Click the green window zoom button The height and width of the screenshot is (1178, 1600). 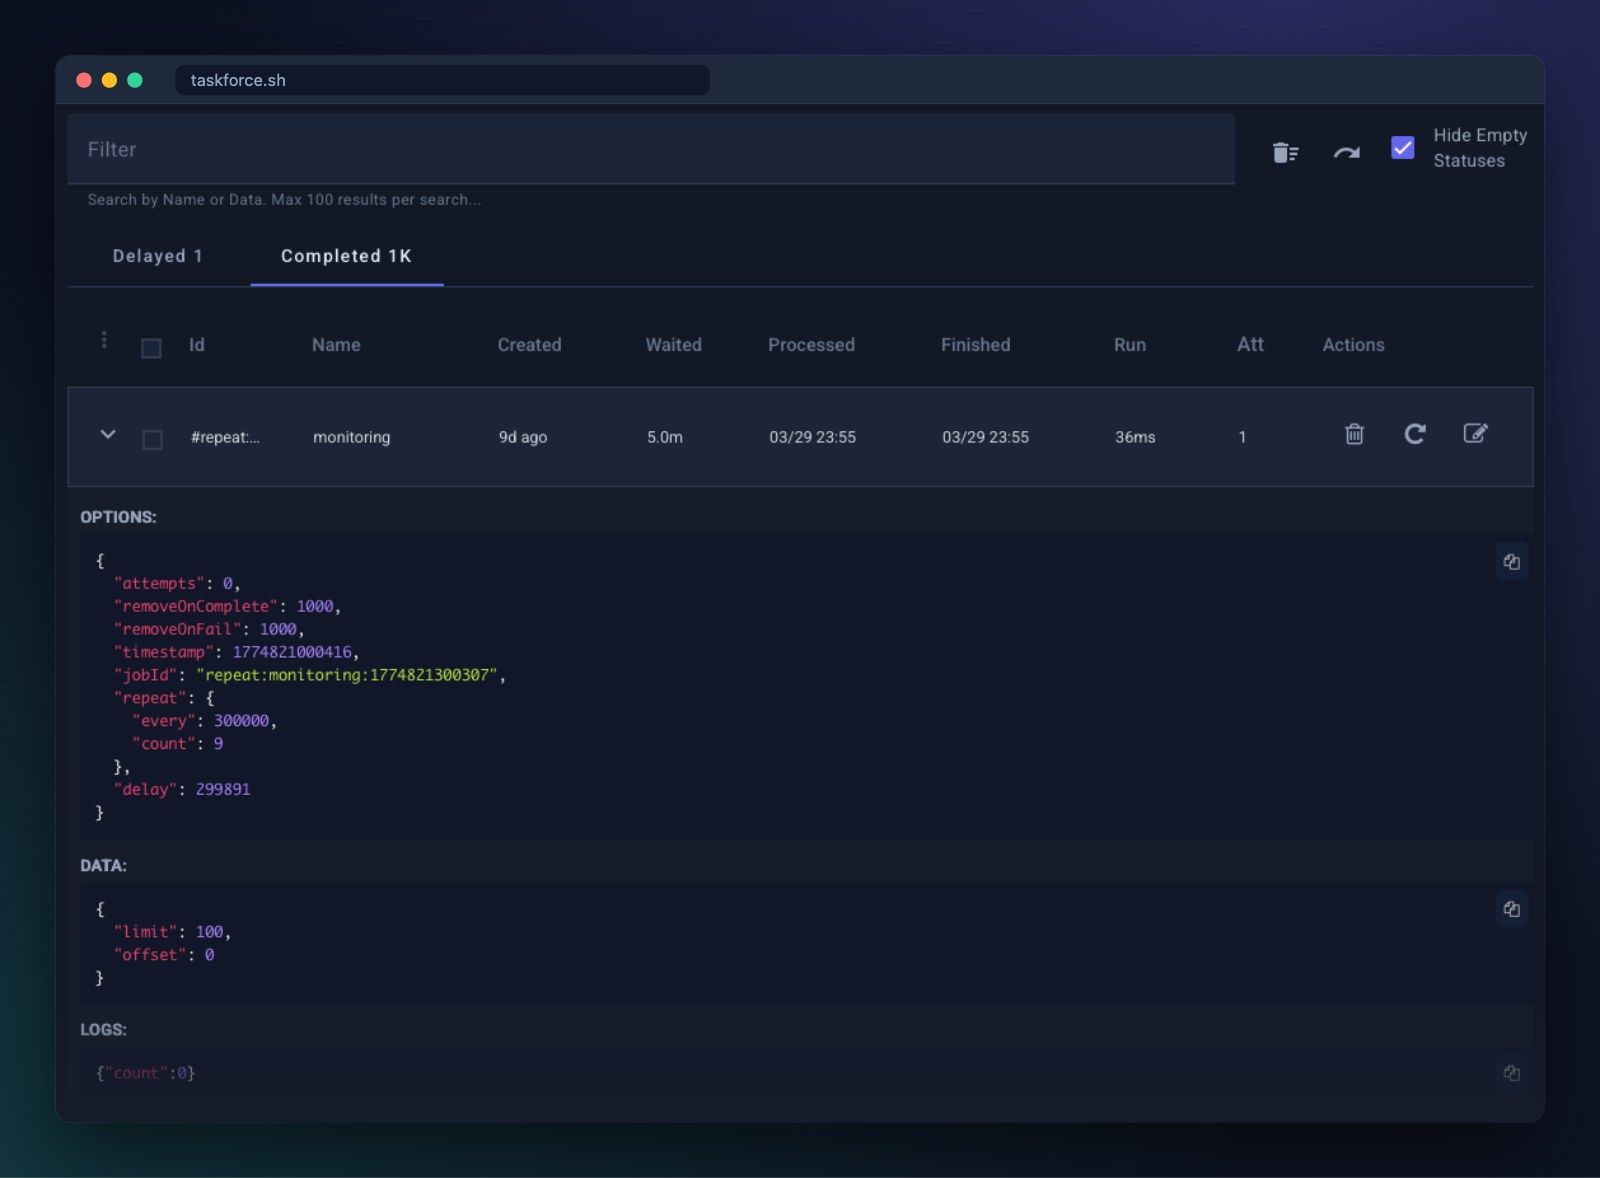point(135,80)
